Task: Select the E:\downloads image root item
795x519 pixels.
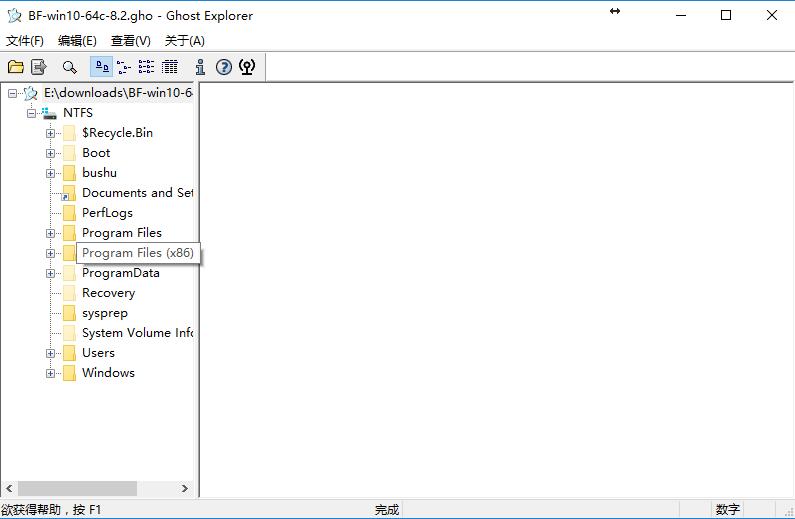Action: click(118, 93)
